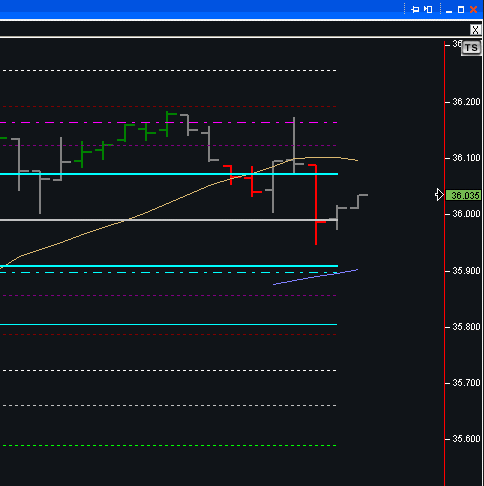Click the 36.000 price axis label
Image resolution: width=484 pixels, height=486 pixels.
click(x=466, y=214)
